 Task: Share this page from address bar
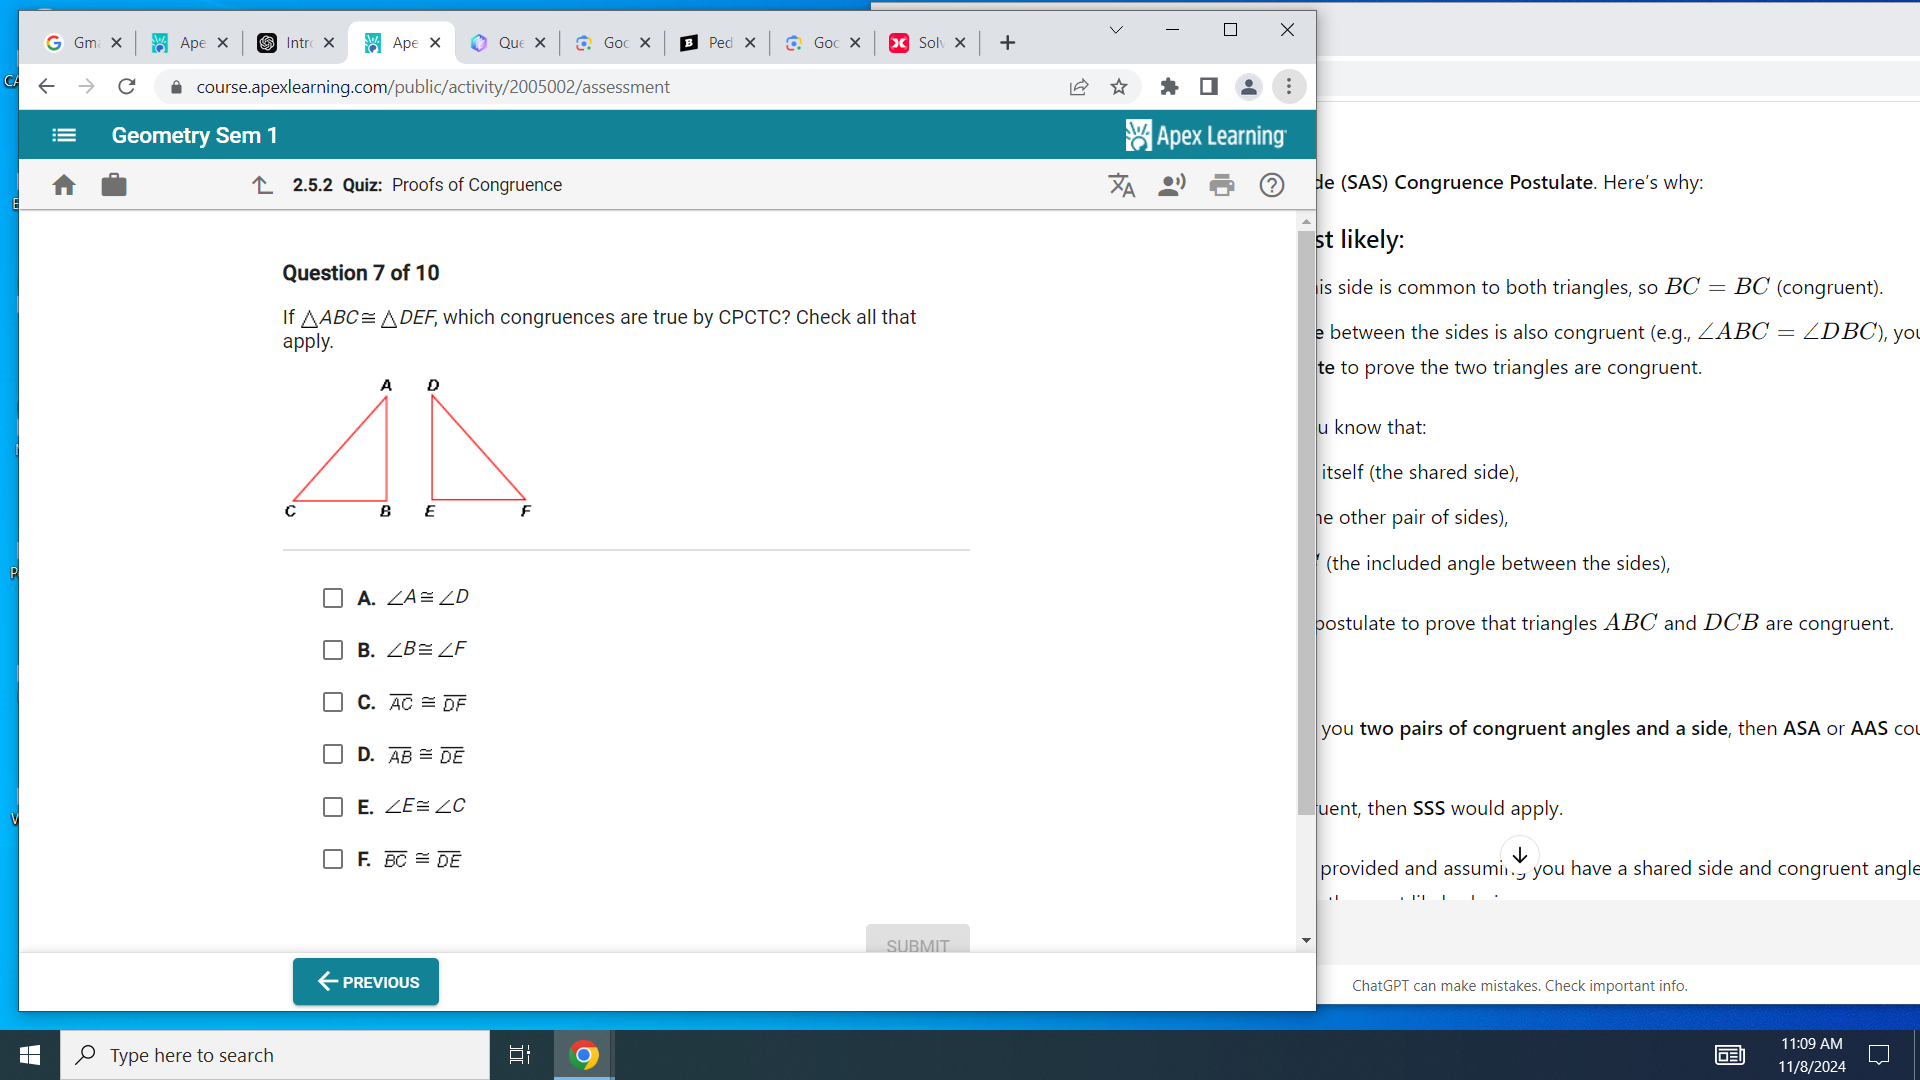1079,87
